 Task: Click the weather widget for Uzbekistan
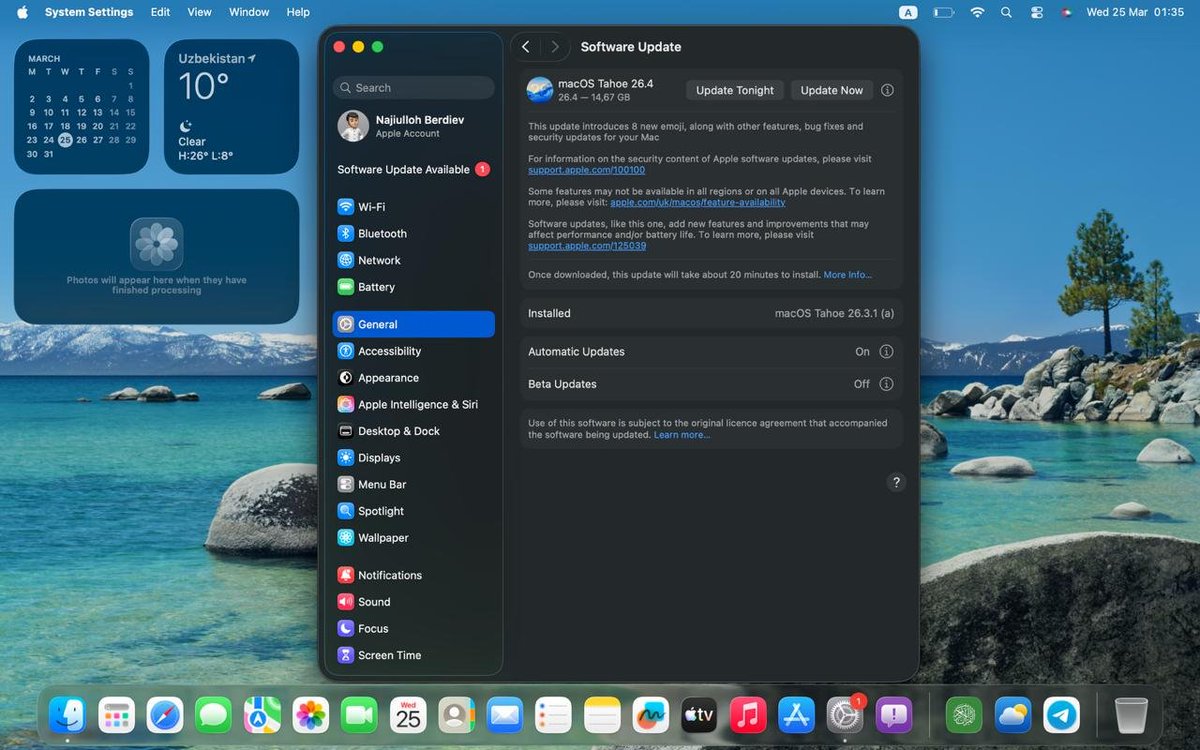231,107
